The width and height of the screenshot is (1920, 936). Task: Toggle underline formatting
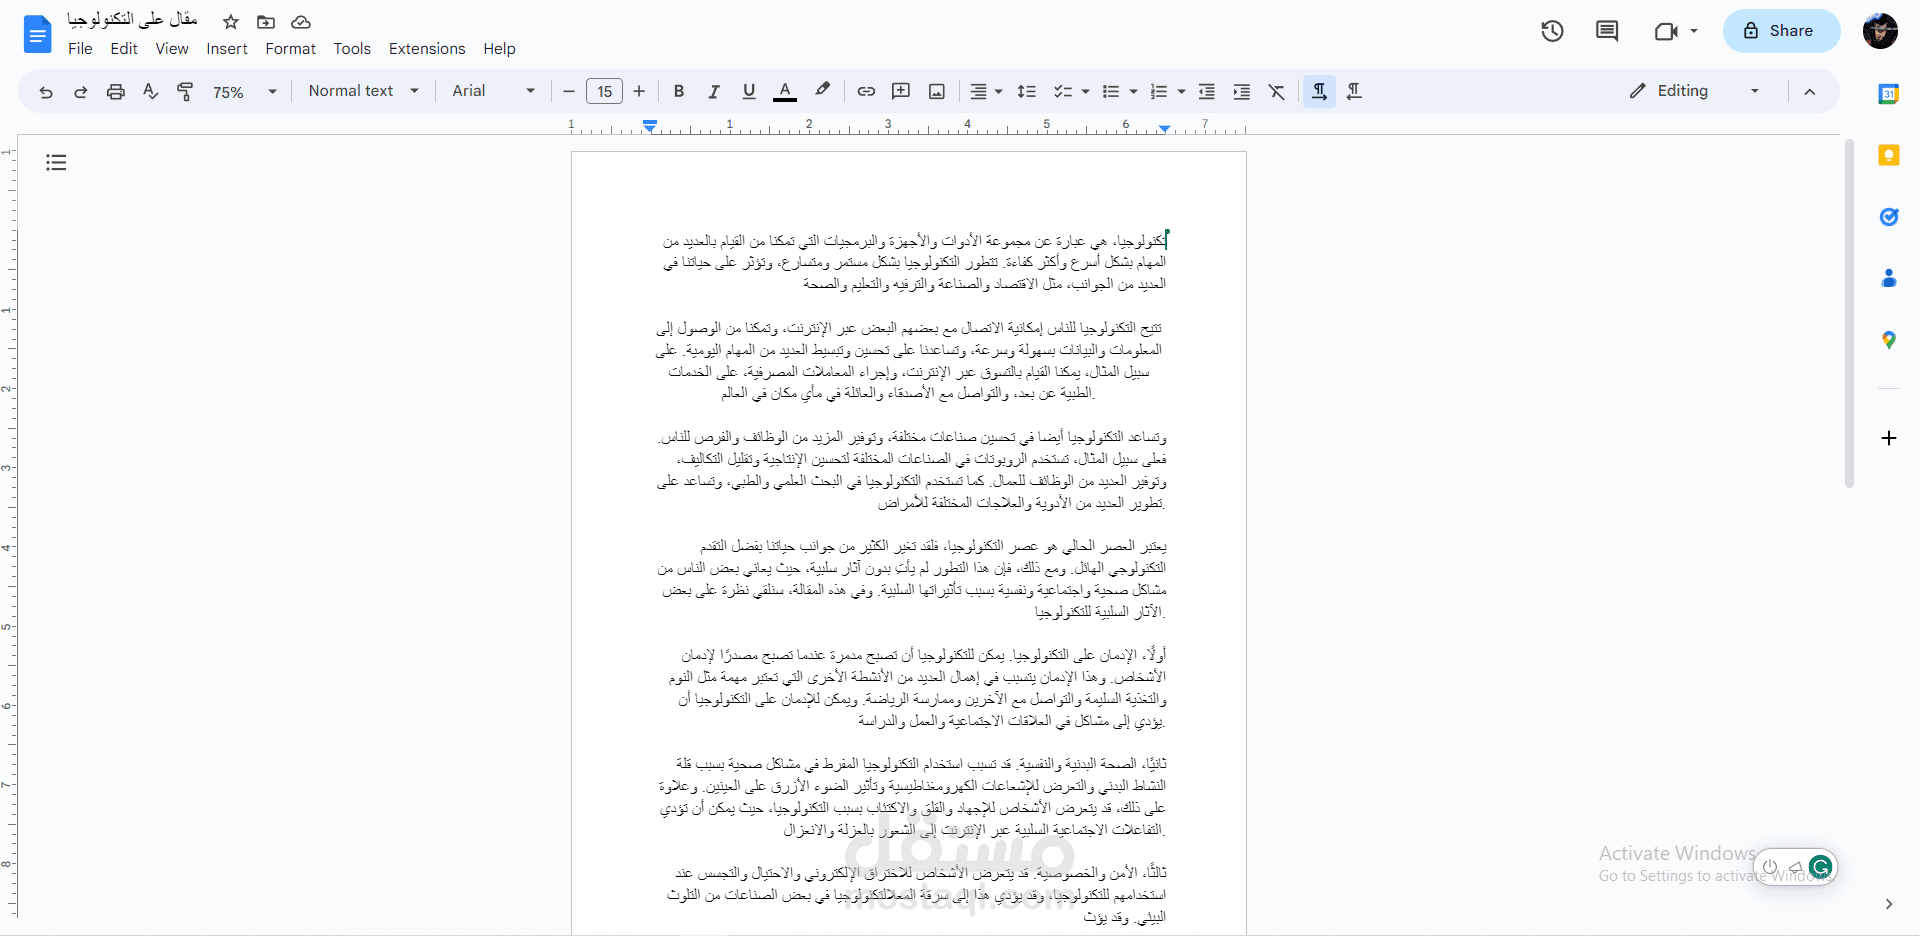pos(749,91)
